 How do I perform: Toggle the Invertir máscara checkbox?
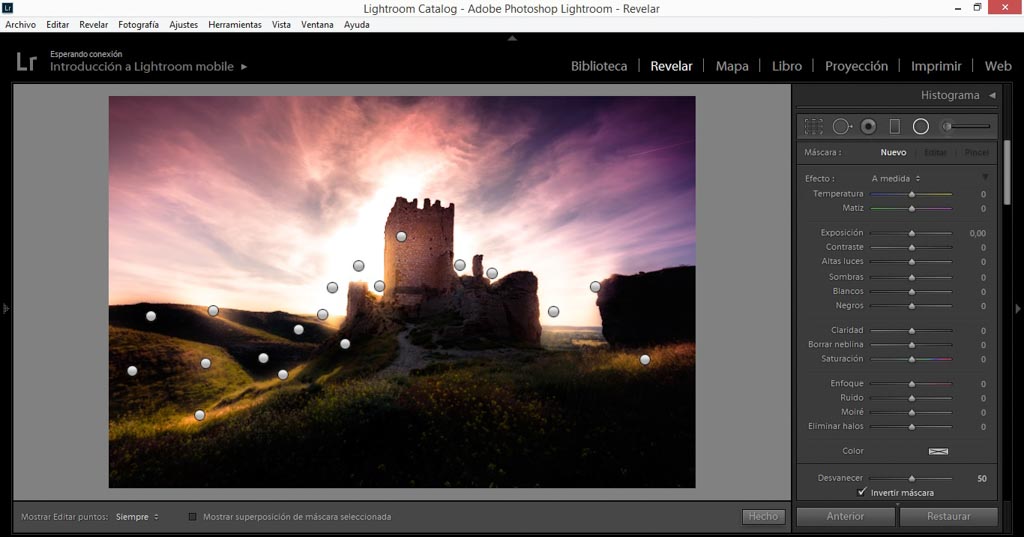tap(862, 493)
